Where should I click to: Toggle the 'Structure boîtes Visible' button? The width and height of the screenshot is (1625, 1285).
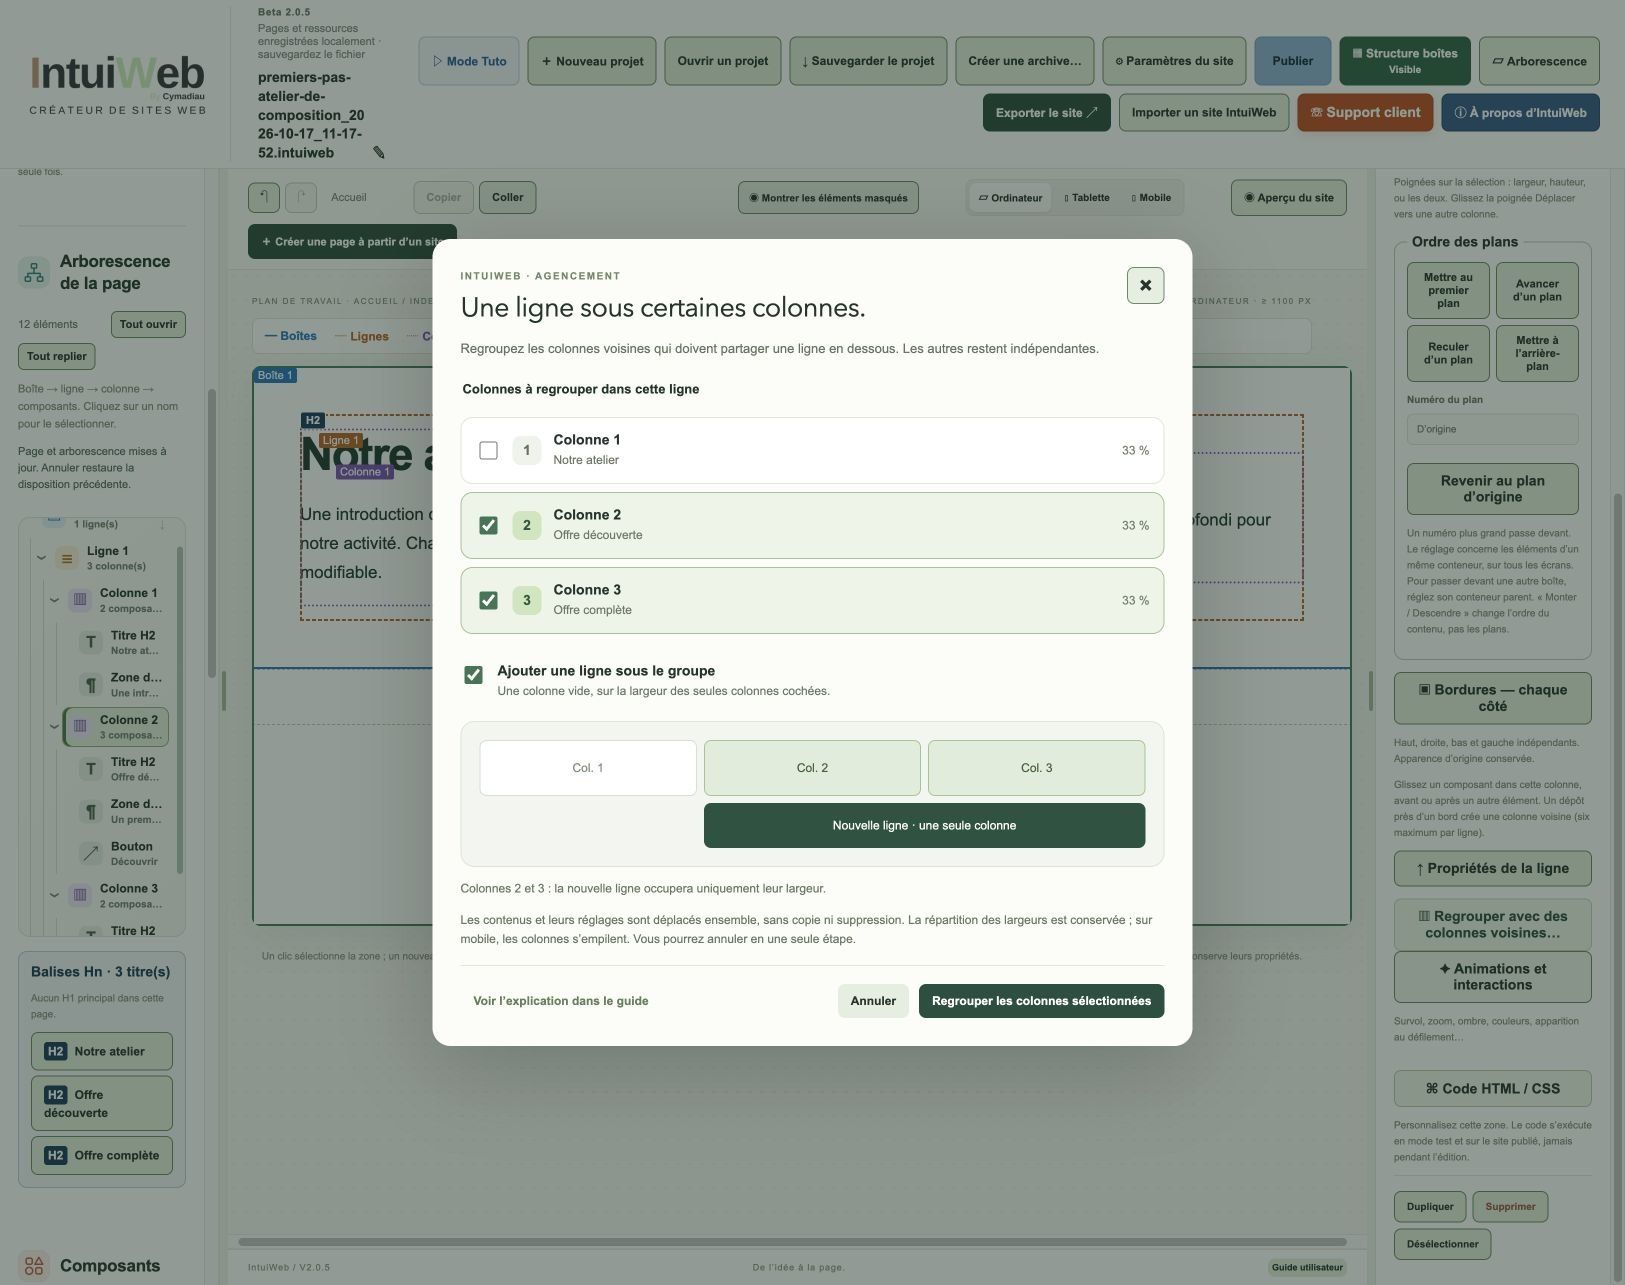pyautogui.click(x=1405, y=61)
